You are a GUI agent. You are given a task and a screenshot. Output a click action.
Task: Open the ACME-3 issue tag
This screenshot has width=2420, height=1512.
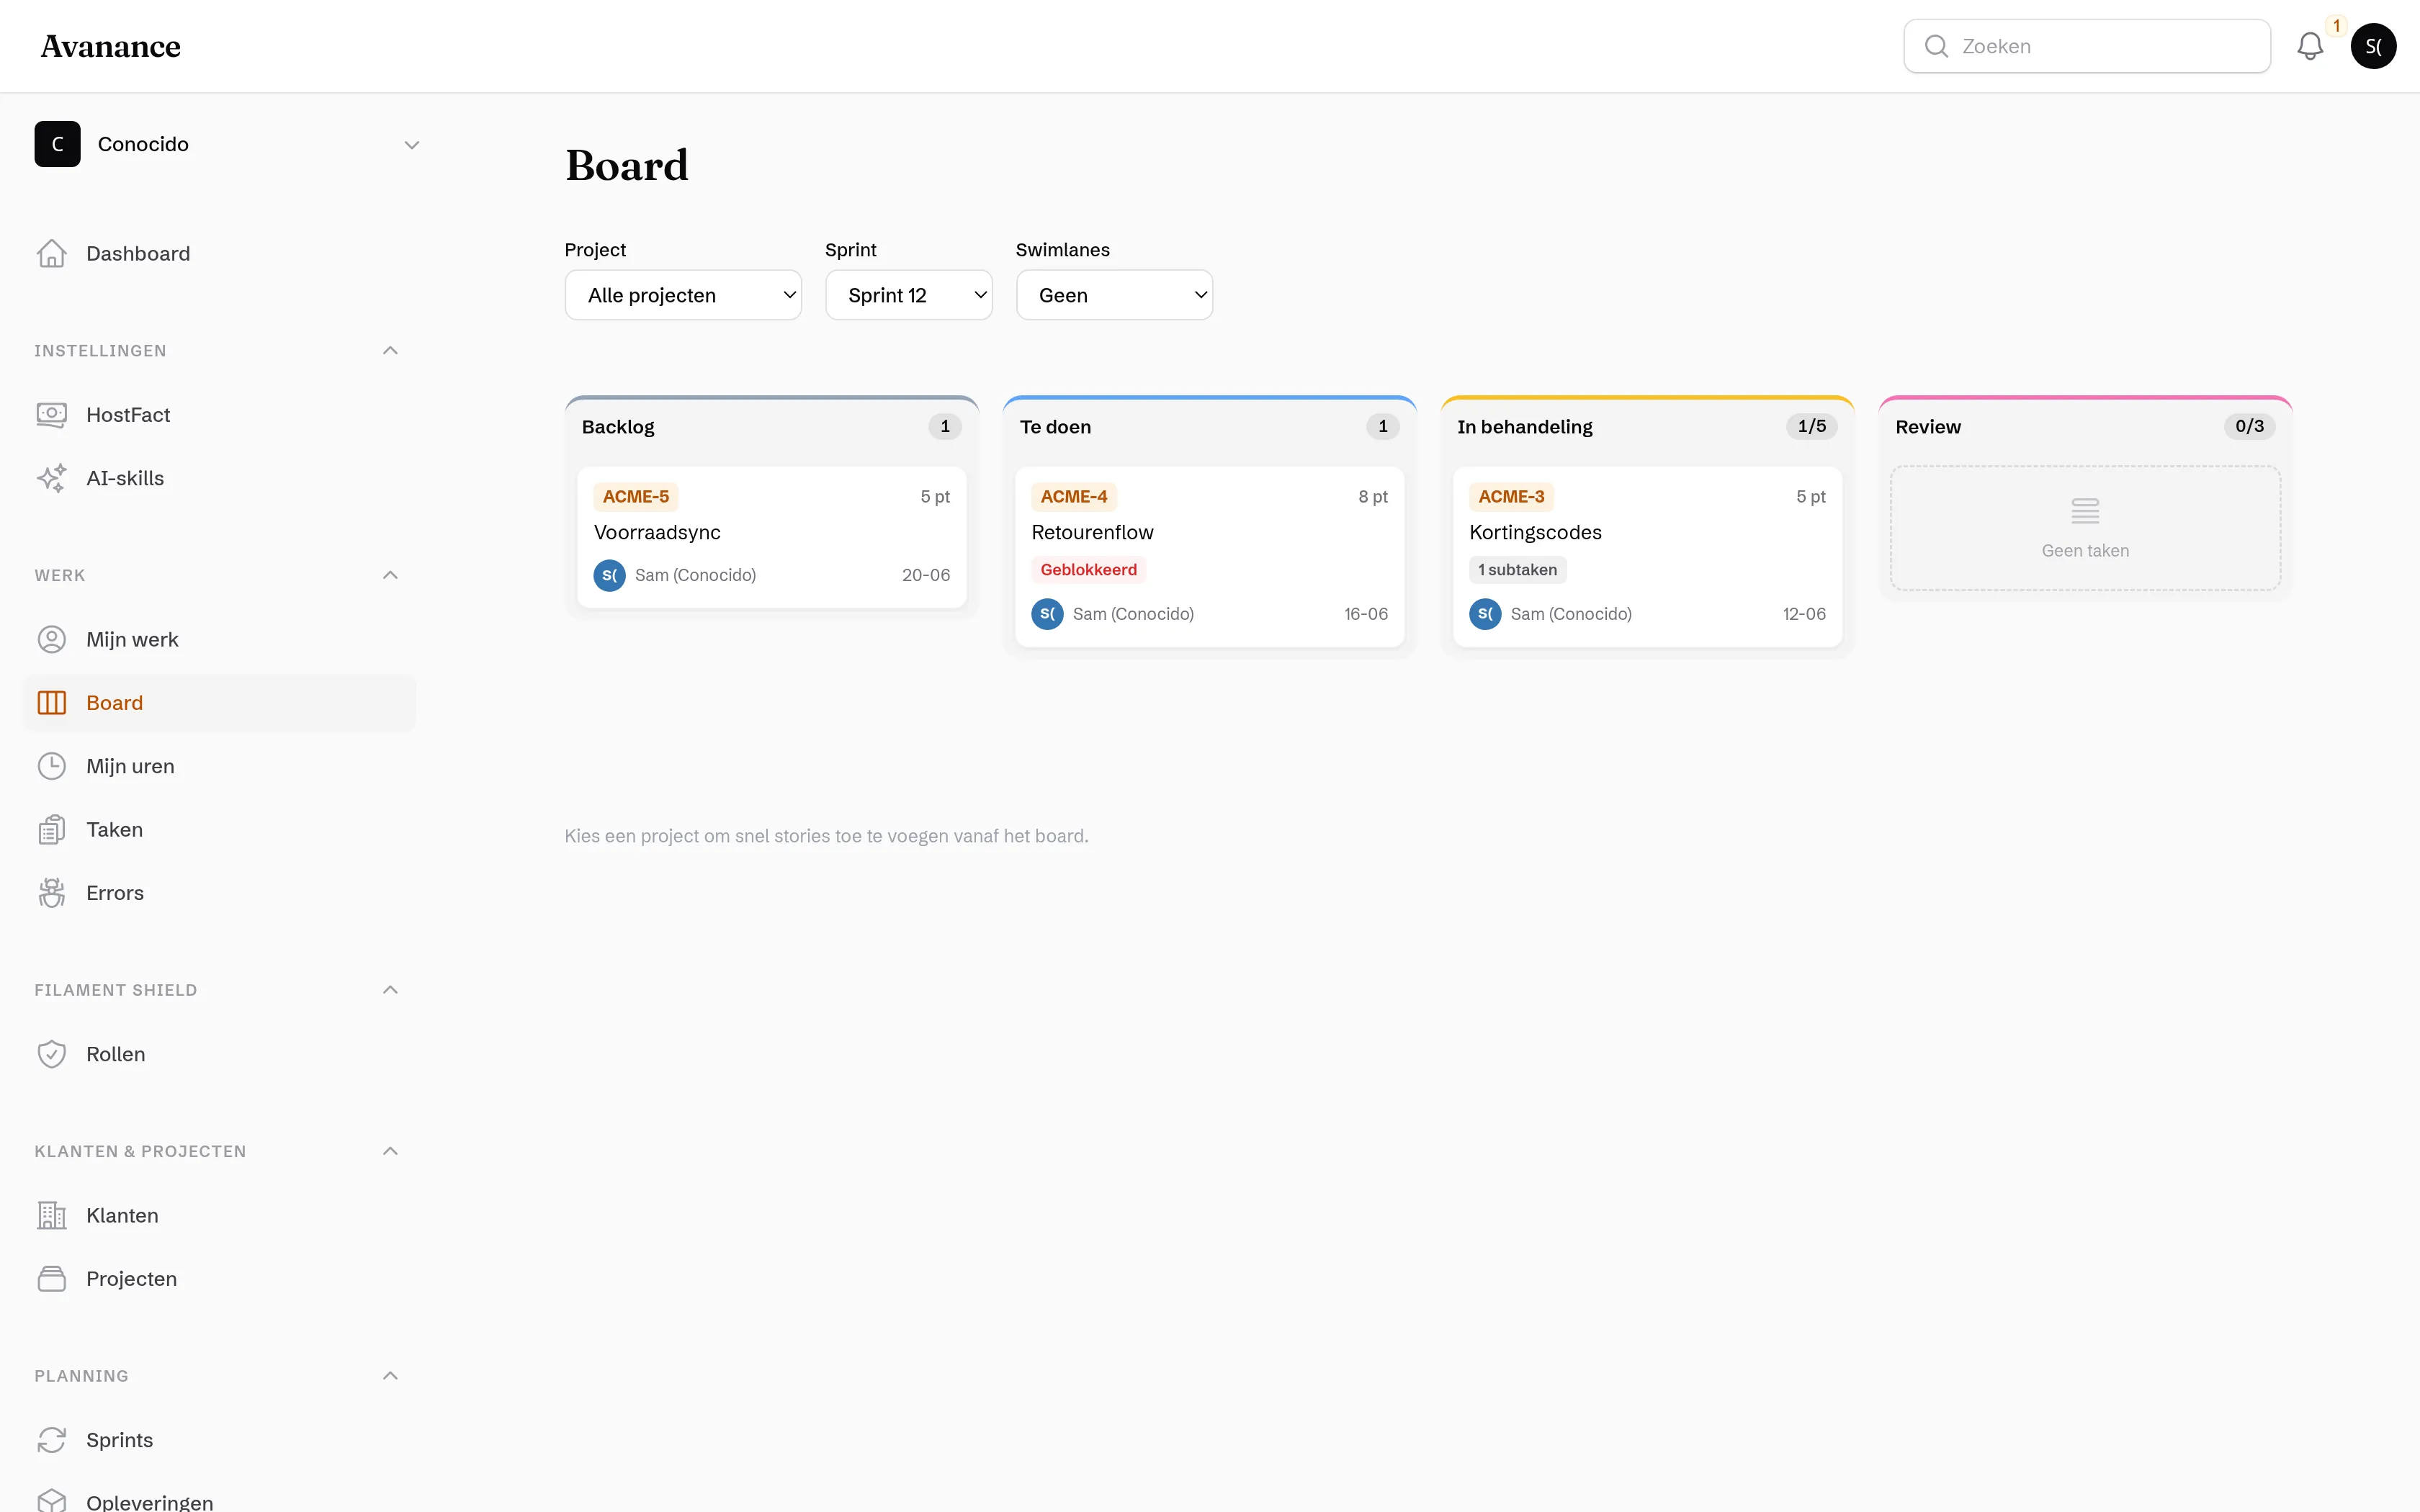tap(1511, 497)
